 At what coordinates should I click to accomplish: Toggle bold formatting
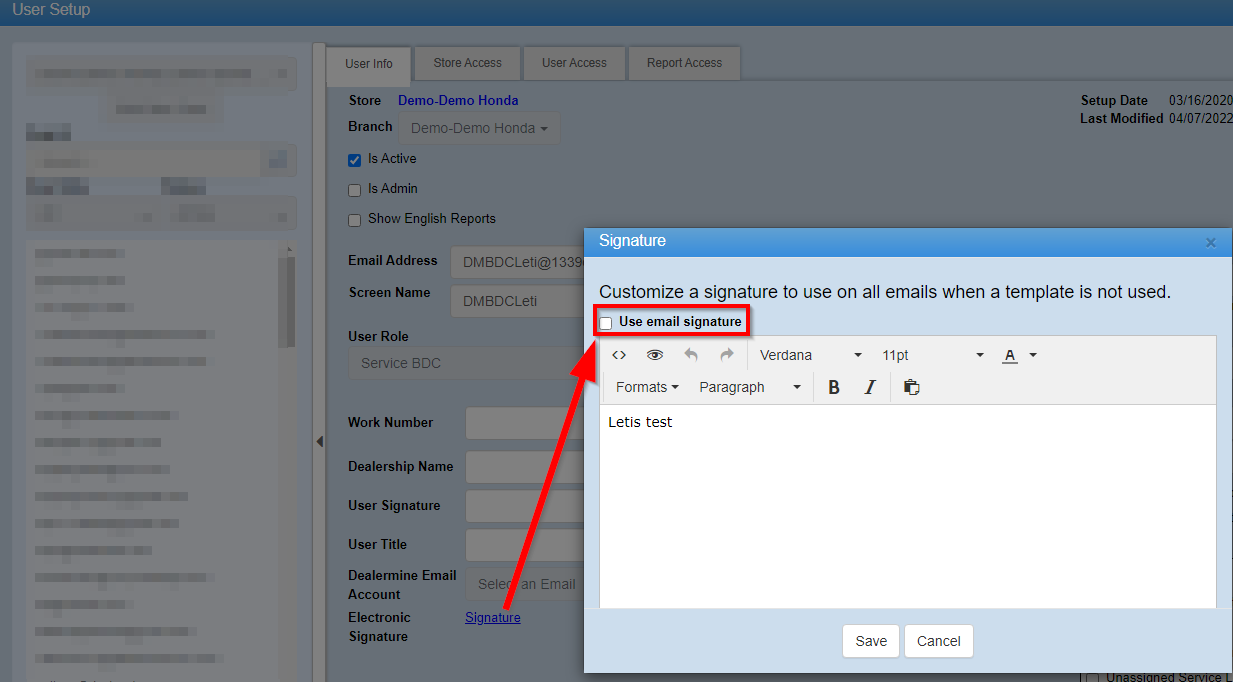coord(834,388)
